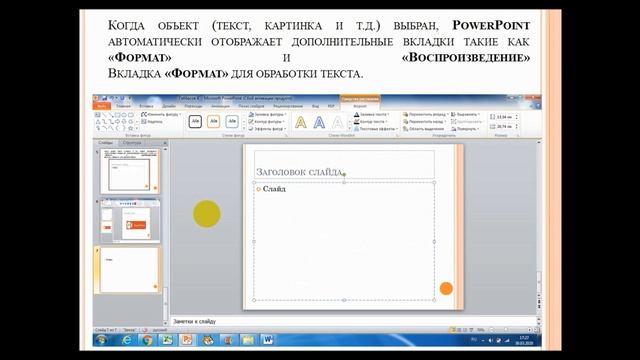Viewport: 640px width, 360px height.
Task: Open Повернуть dropdown
Action: [465, 129]
